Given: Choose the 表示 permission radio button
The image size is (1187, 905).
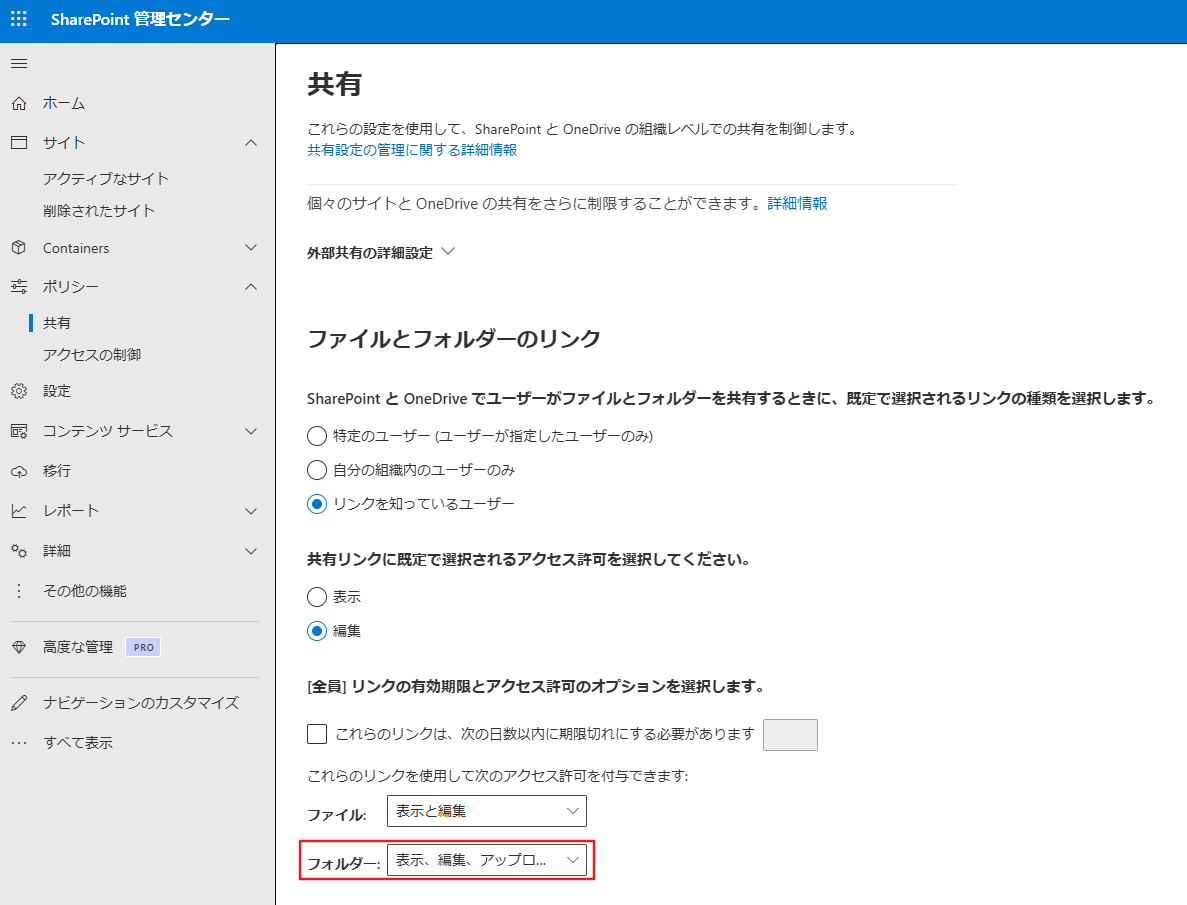Looking at the screenshot, I should (x=316, y=597).
